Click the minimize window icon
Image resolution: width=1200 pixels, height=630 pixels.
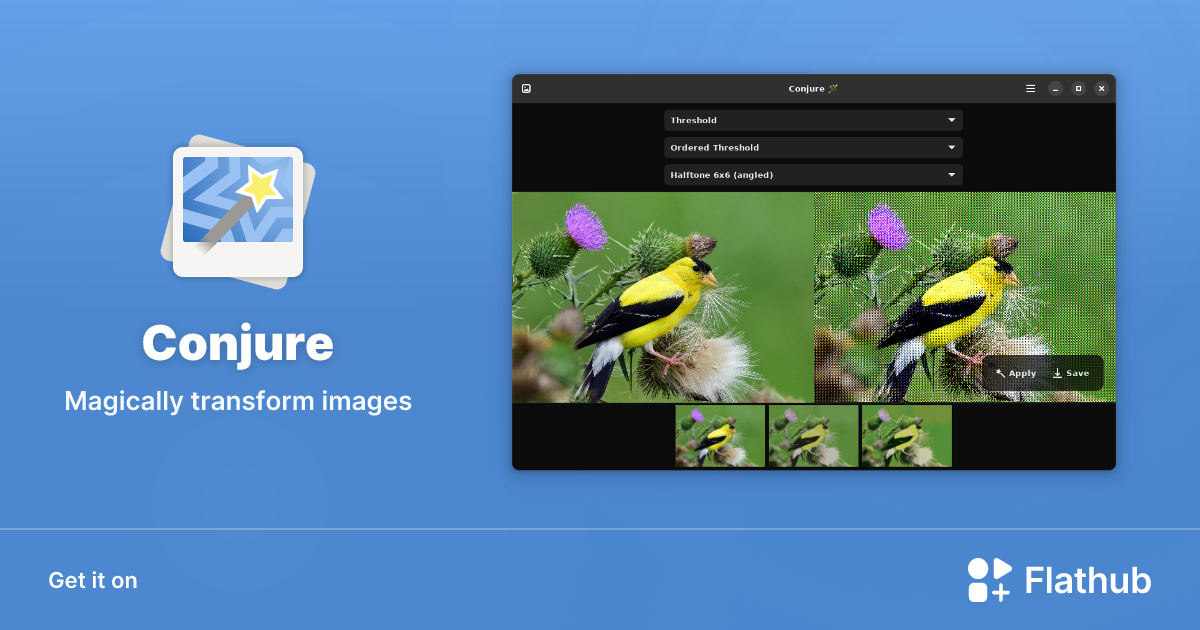(1054, 88)
